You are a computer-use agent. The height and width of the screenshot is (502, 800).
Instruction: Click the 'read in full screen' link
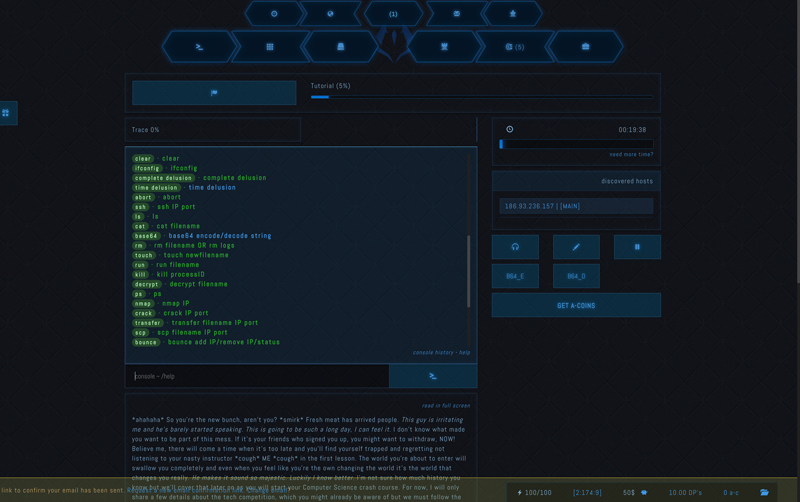click(x=446, y=406)
